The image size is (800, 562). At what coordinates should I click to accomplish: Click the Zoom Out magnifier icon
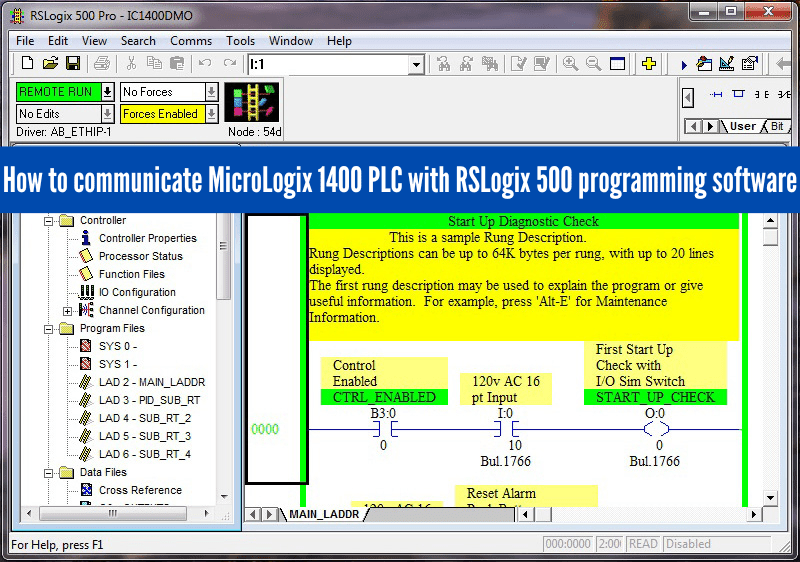click(593, 64)
